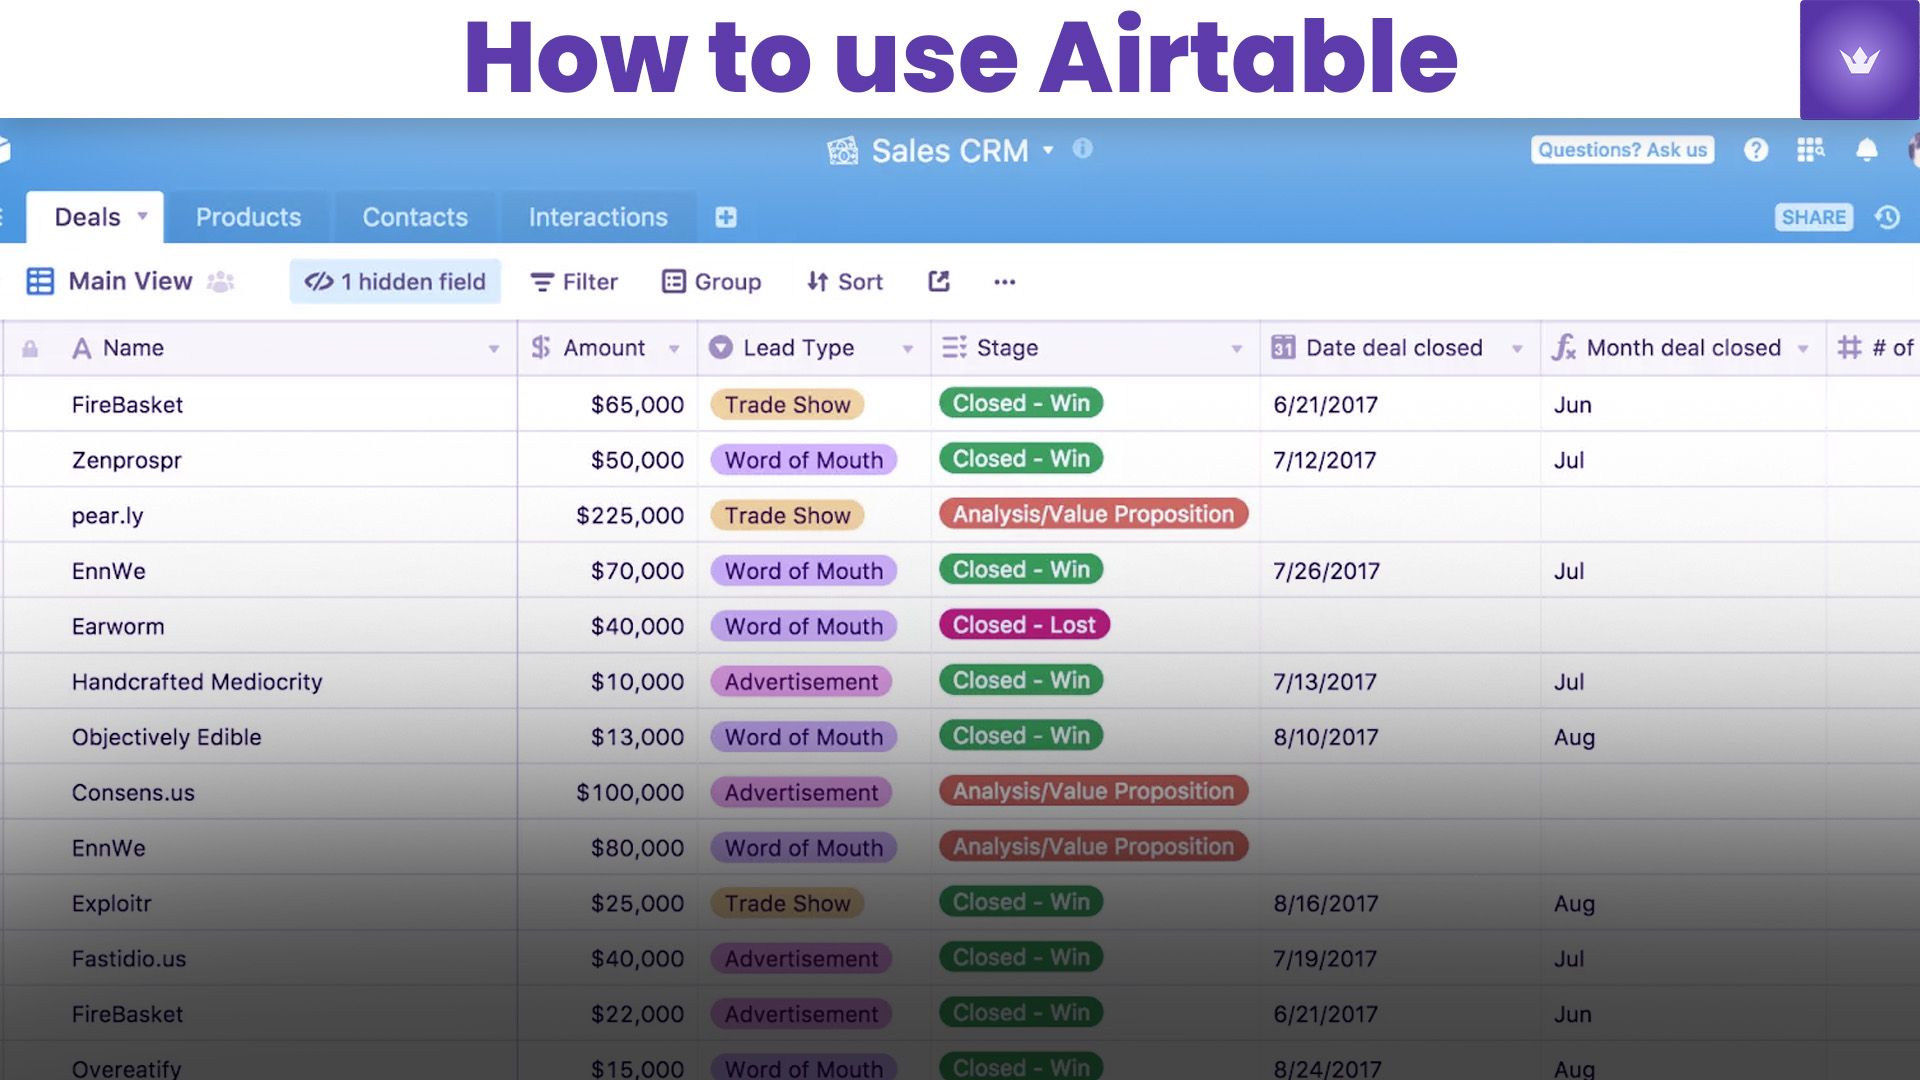Click the Sales CRM base info icon
Viewport: 1920px width, 1080px height.
[x=1083, y=149]
